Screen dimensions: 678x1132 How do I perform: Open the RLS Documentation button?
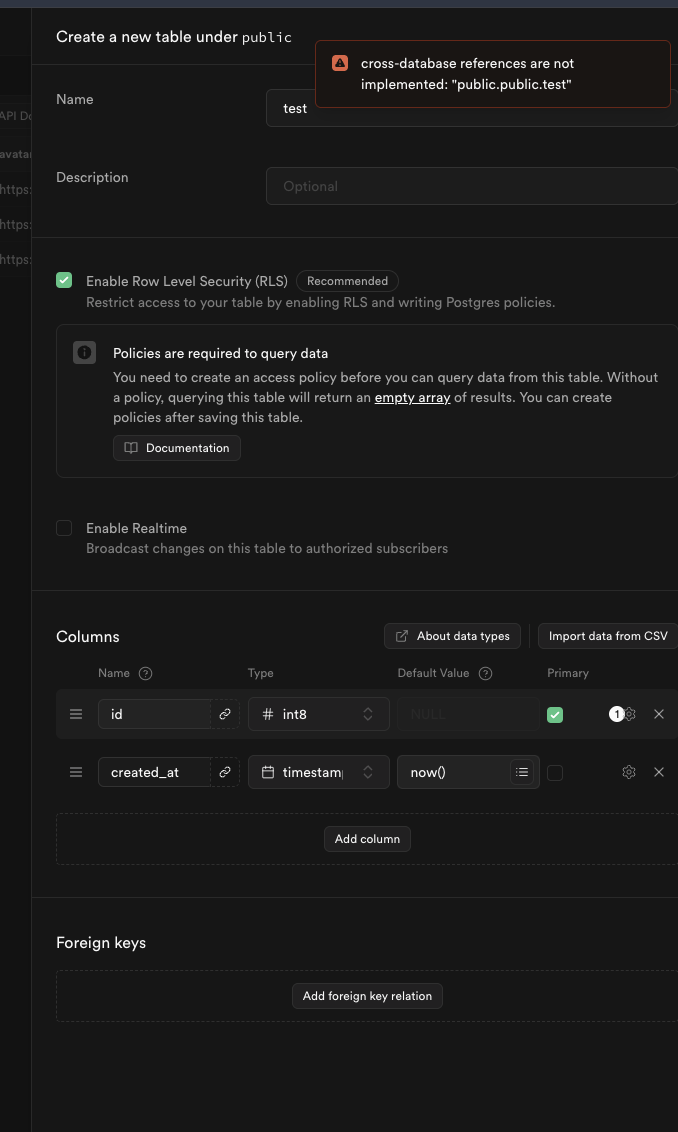(x=177, y=448)
